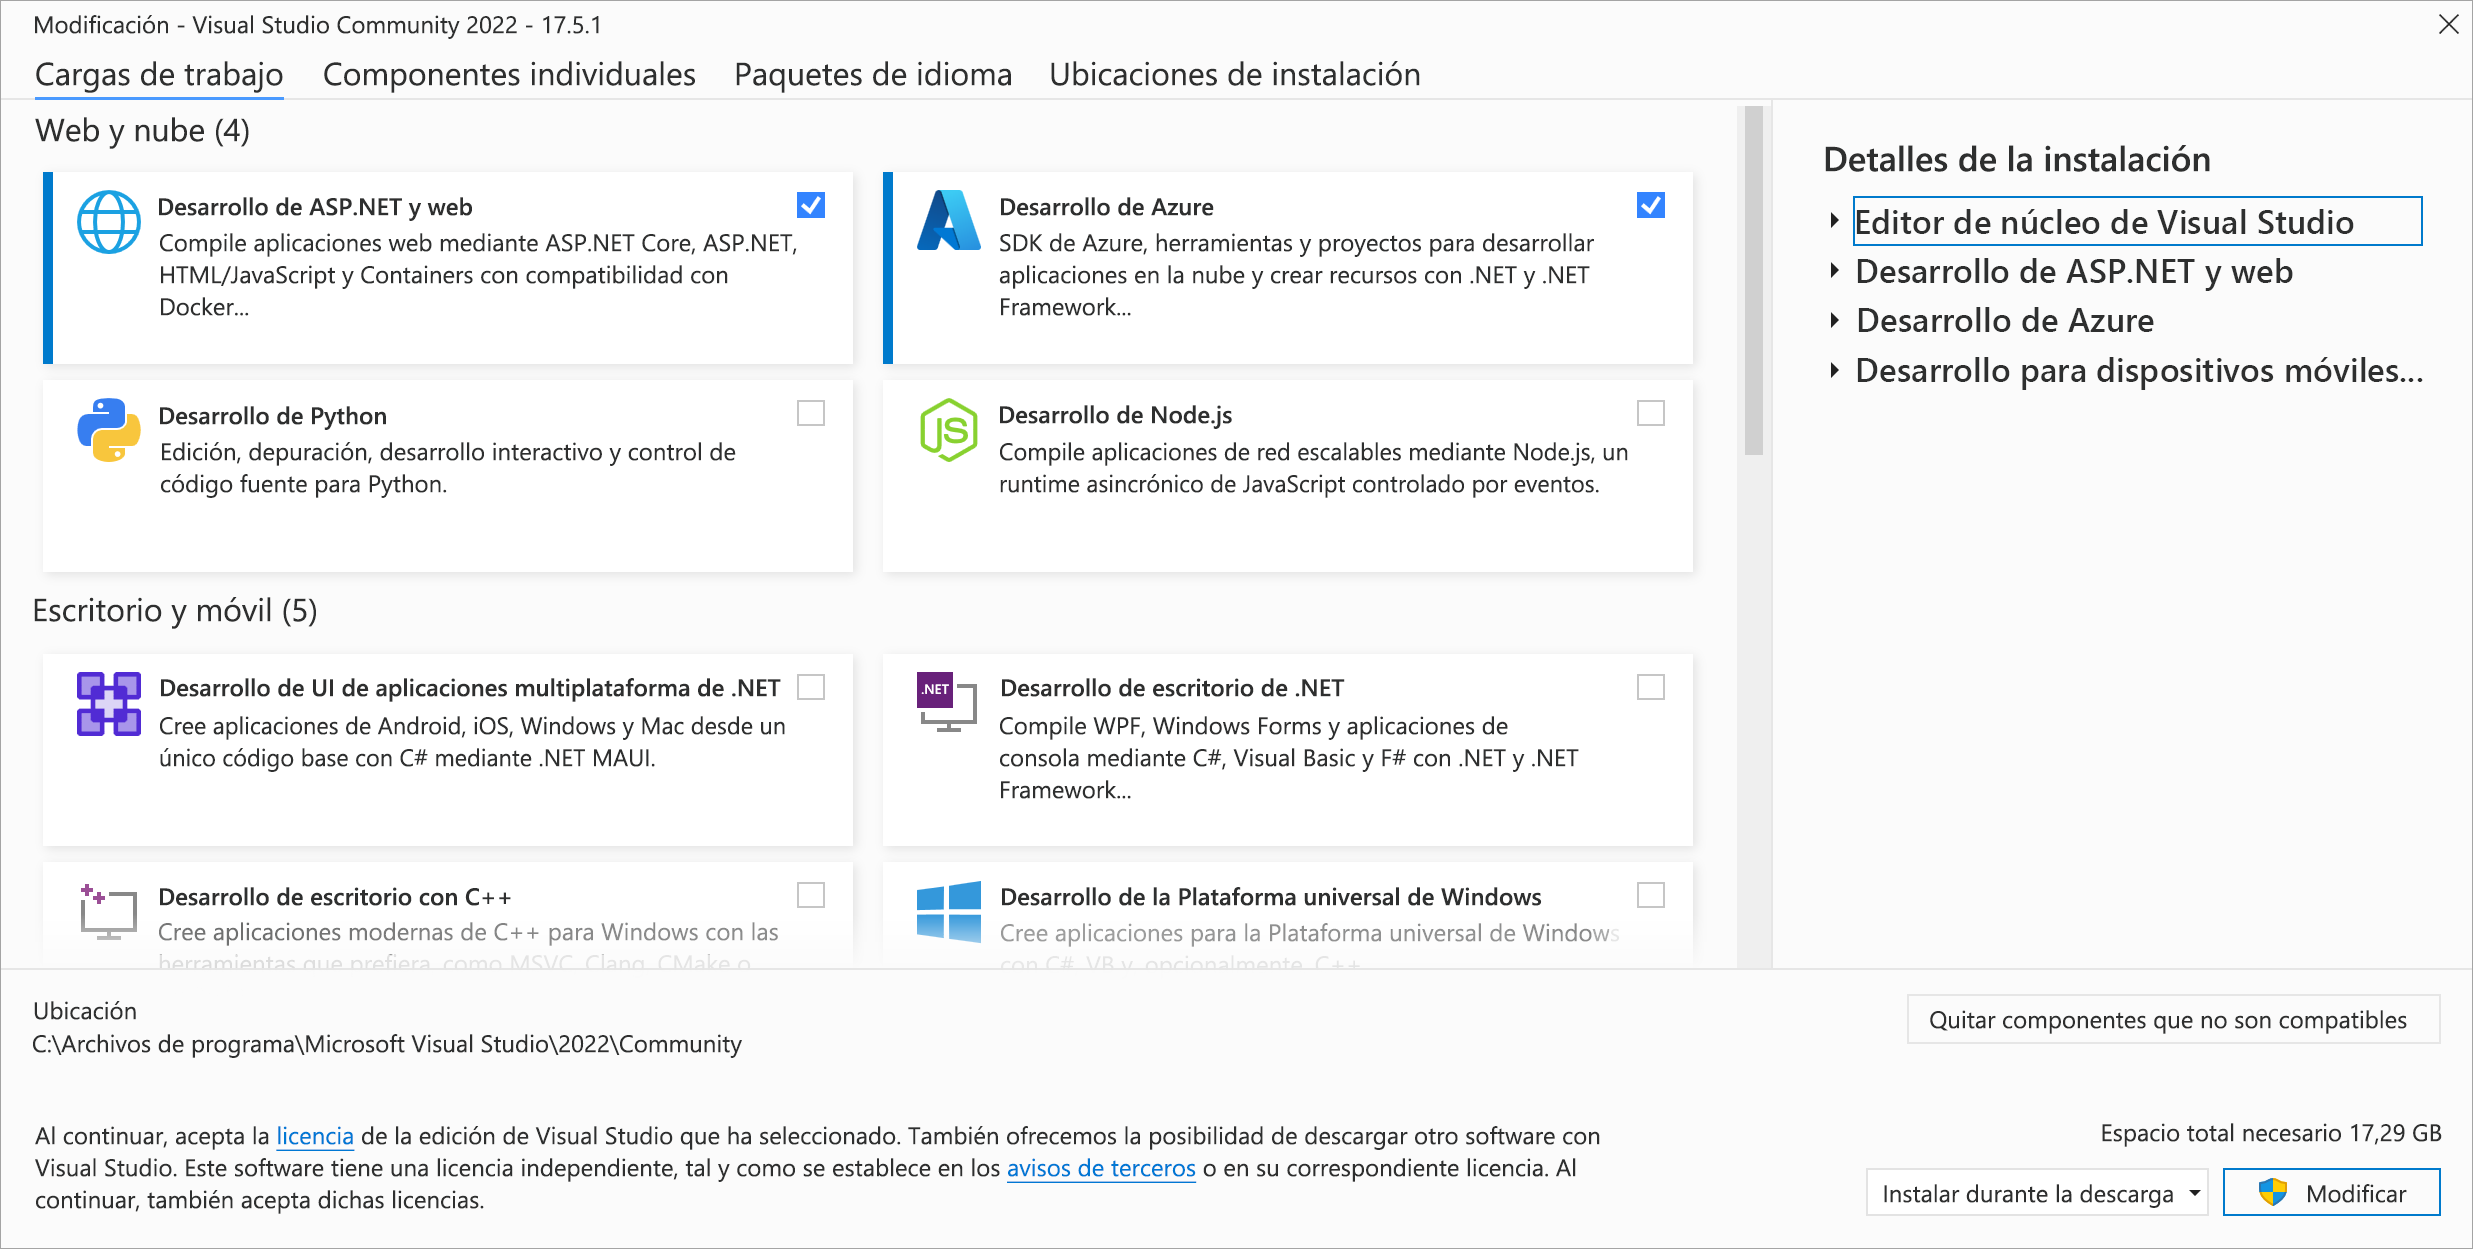Click the .NET desktop development icon
The width and height of the screenshot is (2473, 1249).
pos(947,702)
